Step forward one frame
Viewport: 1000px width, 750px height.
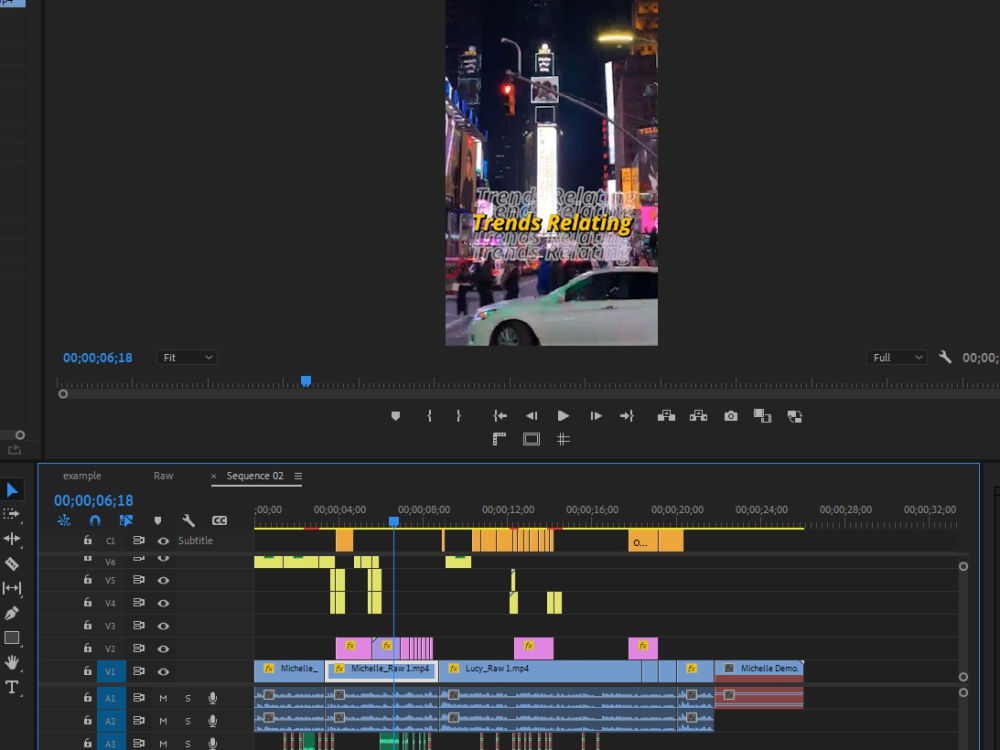tap(596, 416)
